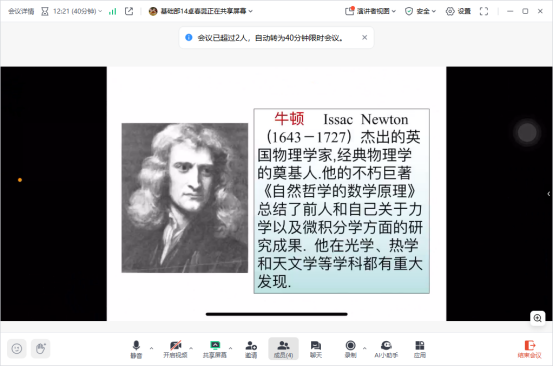Click the Issac Newton name text
Image resolution: width=553 pixels, height=366 pixels.
coord(366,120)
